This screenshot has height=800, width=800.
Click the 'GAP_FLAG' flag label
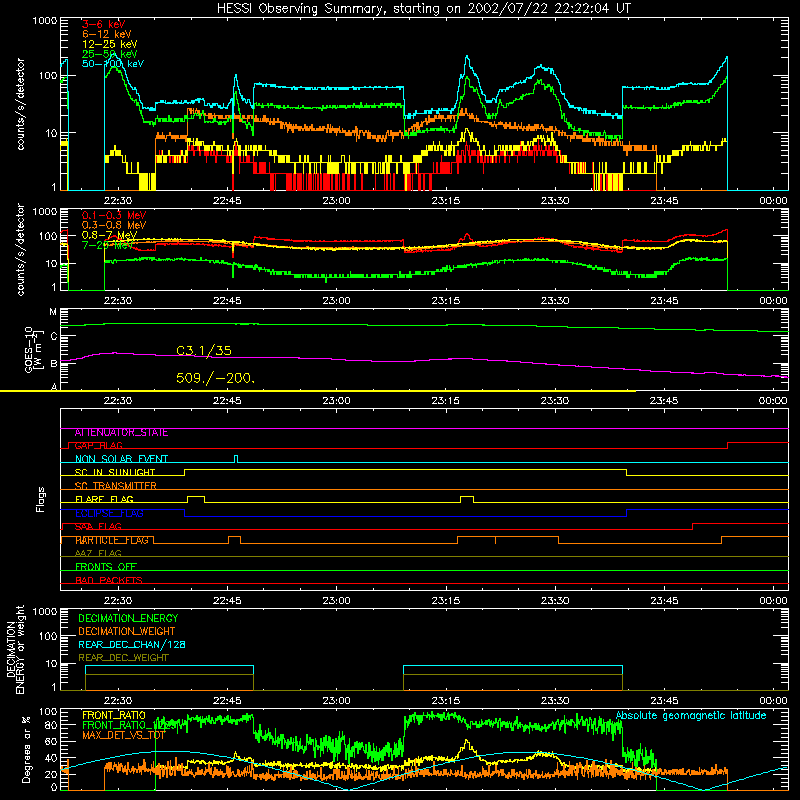[x=98, y=445]
